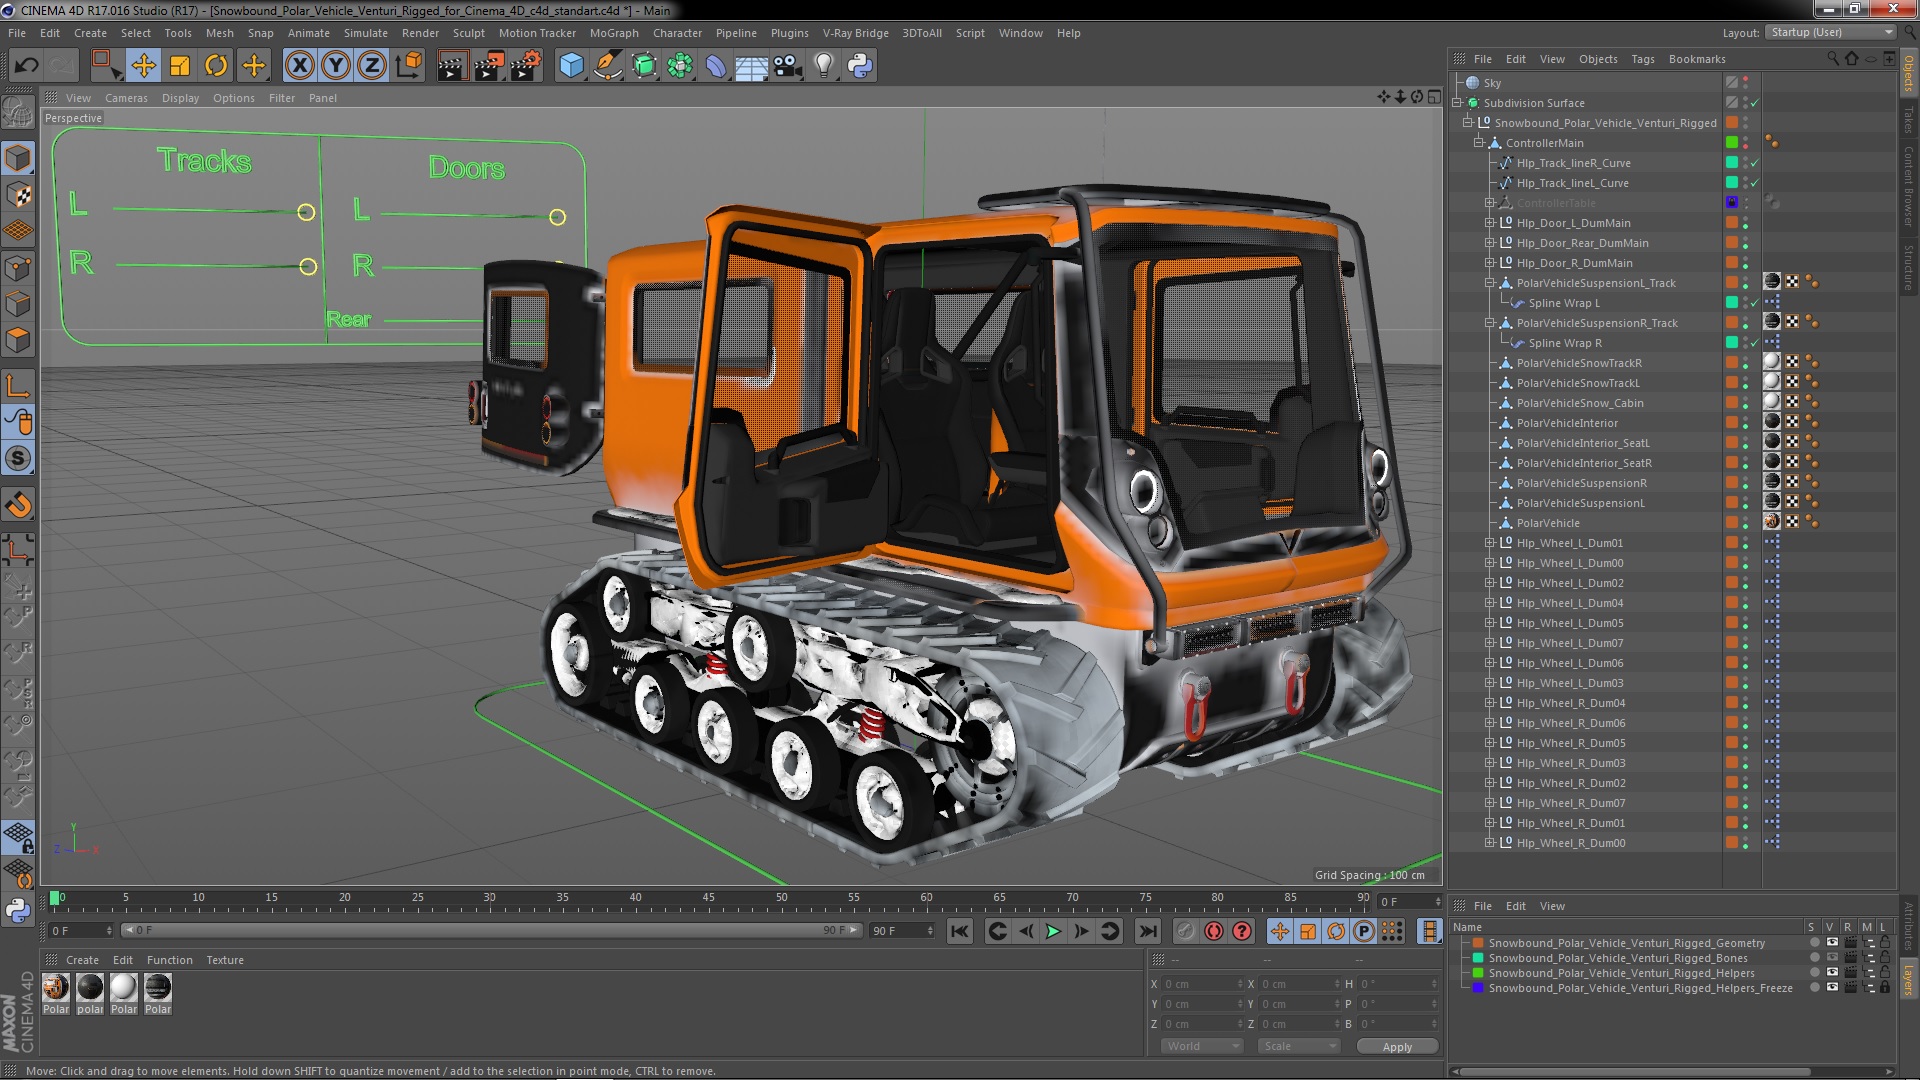Play the animation forward

[1053, 931]
